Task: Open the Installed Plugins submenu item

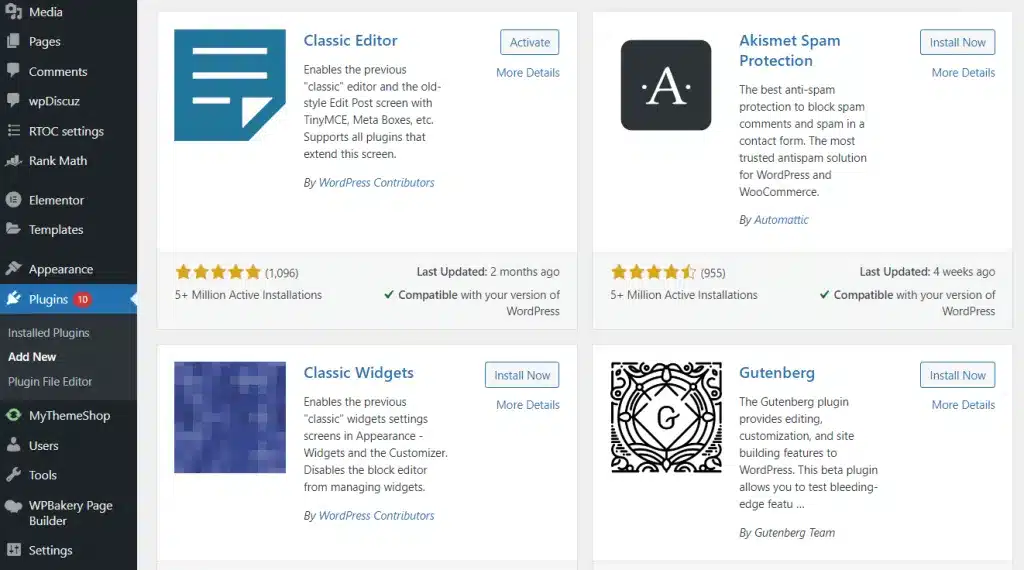Action: 49,333
